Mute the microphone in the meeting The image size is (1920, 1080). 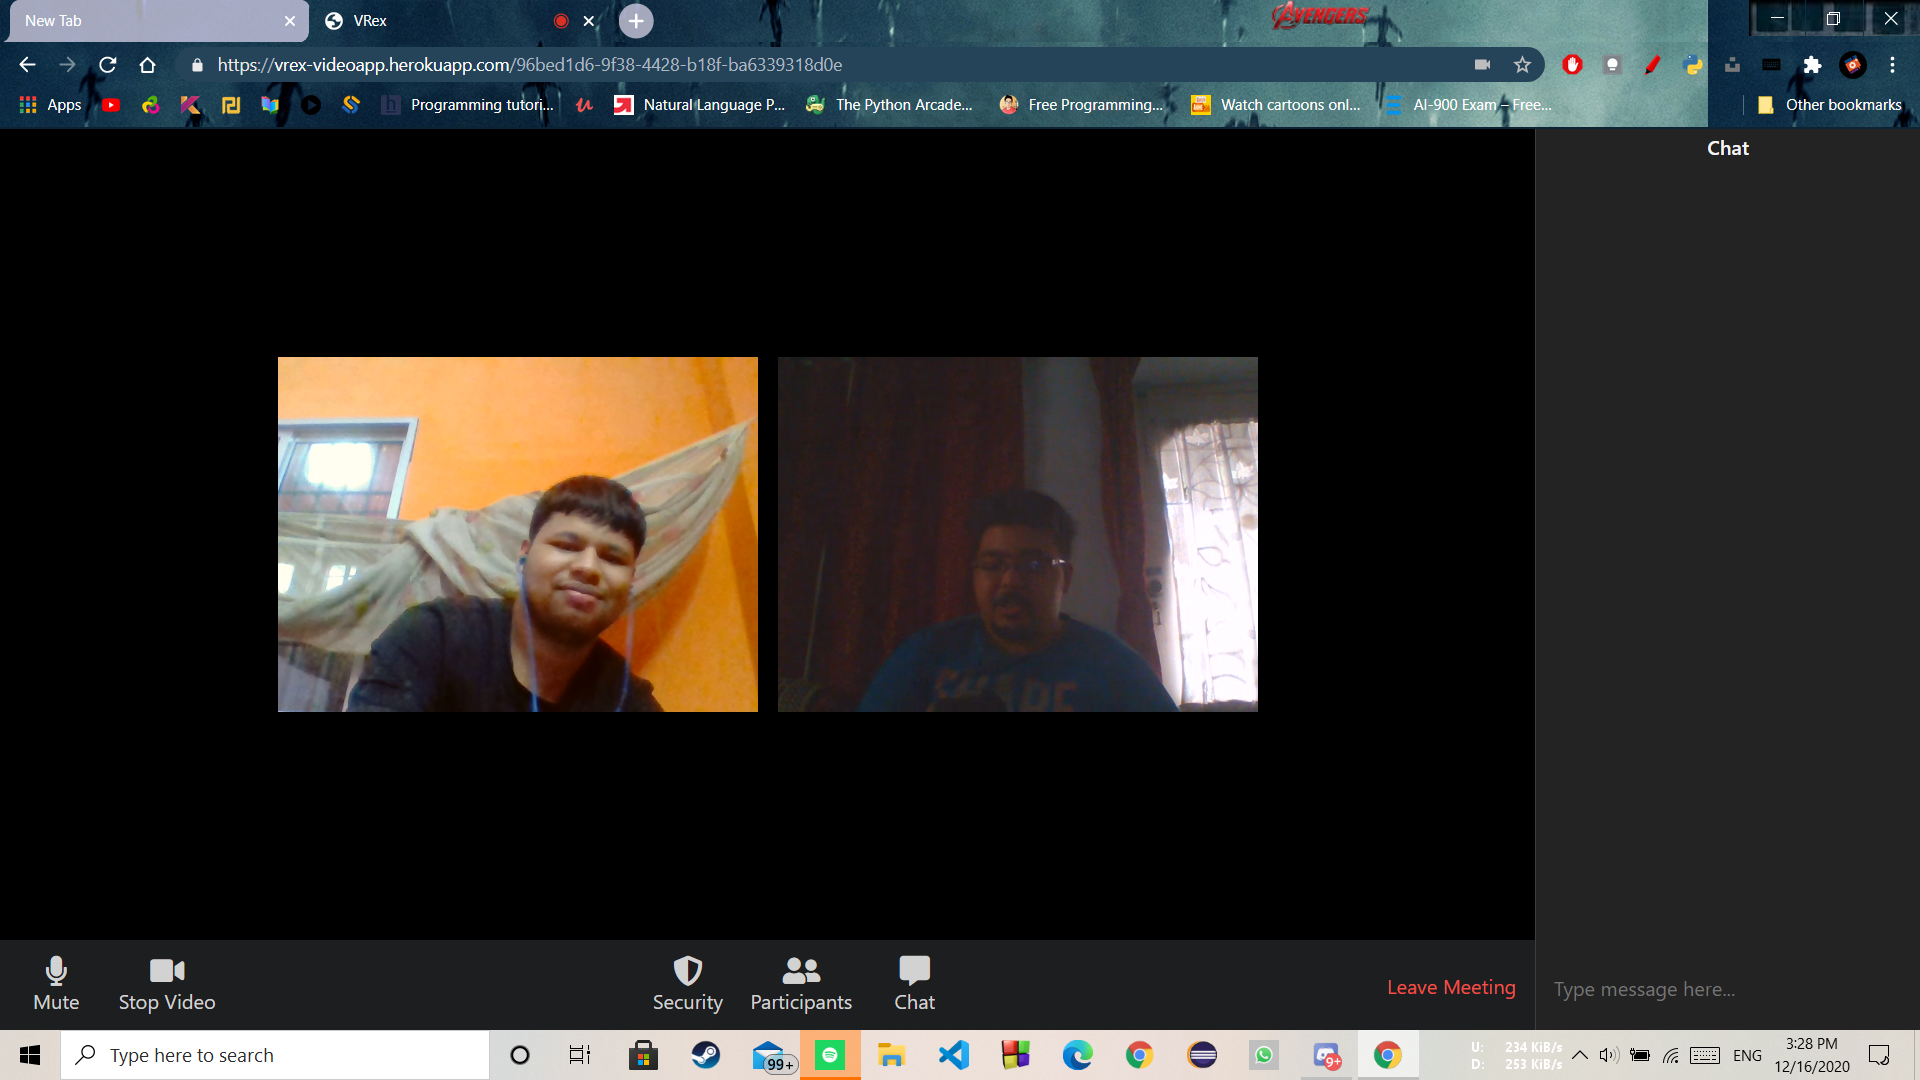pos(56,984)
